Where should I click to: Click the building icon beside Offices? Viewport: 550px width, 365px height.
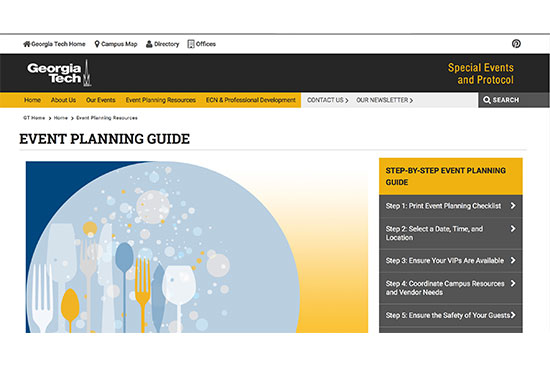tap(191, 44)
